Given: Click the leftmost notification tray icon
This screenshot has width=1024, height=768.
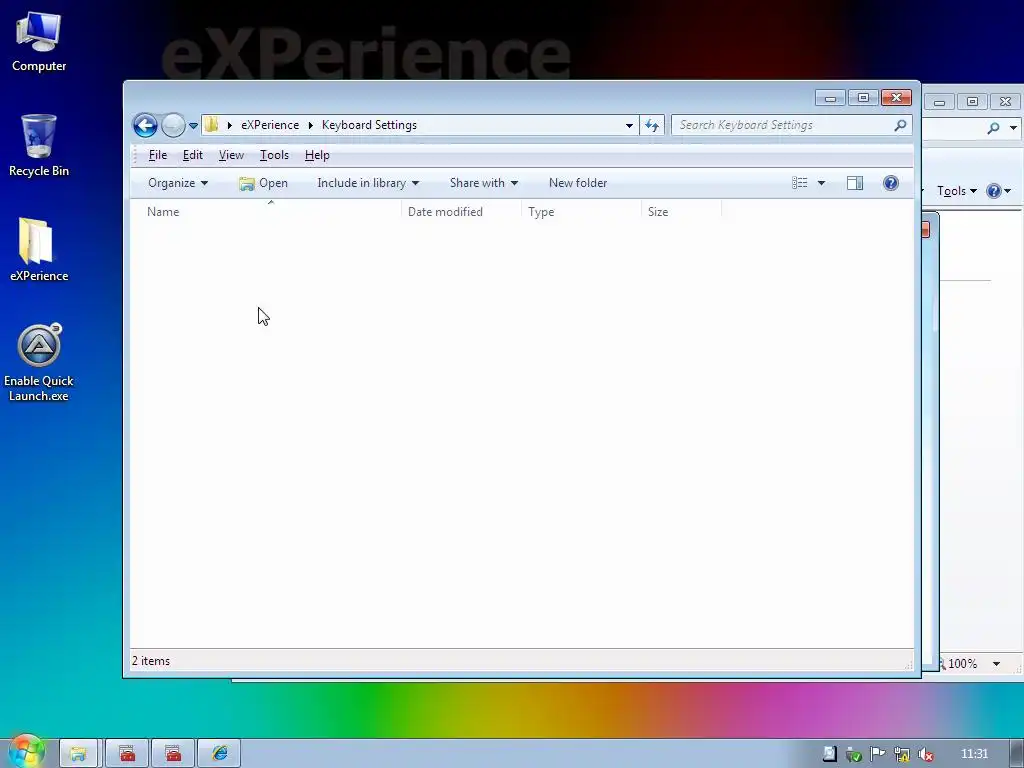Looking at the screenshot, I should coord(829,754).
